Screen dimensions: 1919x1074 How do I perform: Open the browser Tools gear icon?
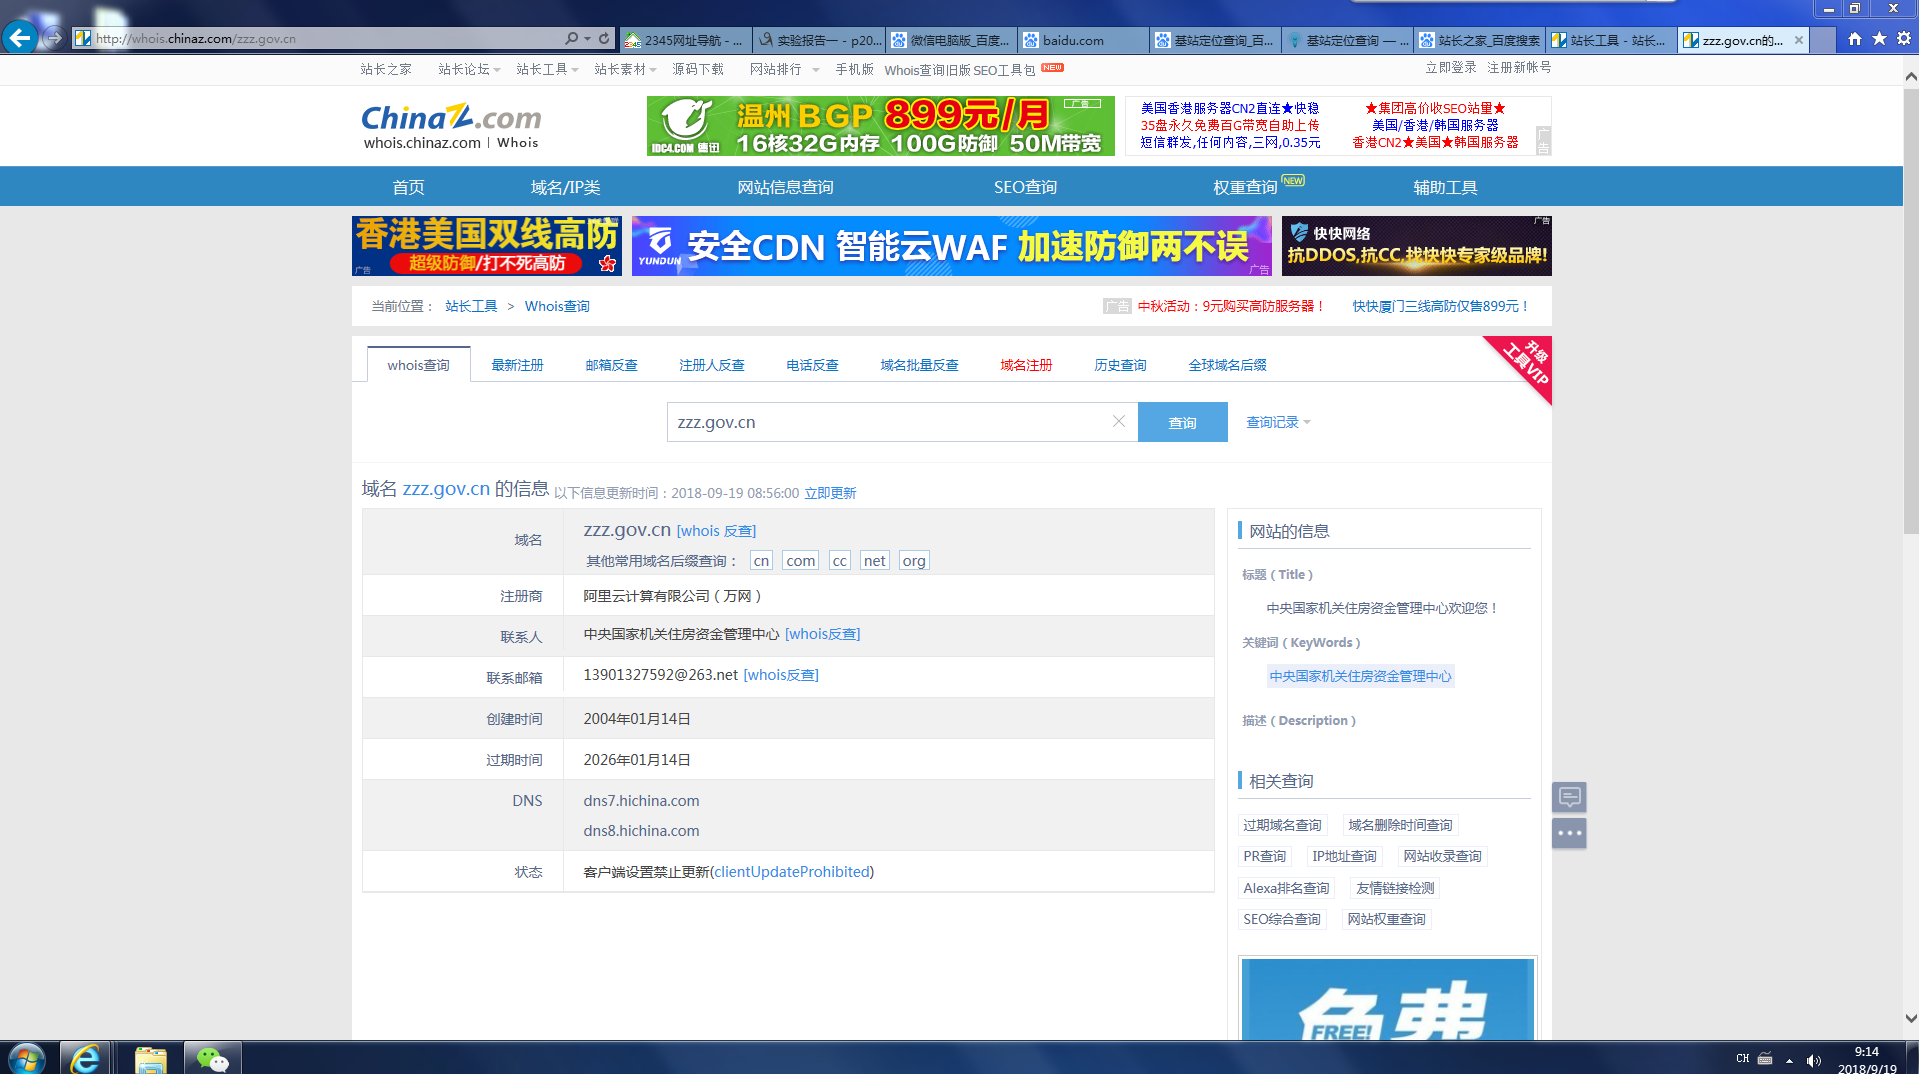[1904, 39]
